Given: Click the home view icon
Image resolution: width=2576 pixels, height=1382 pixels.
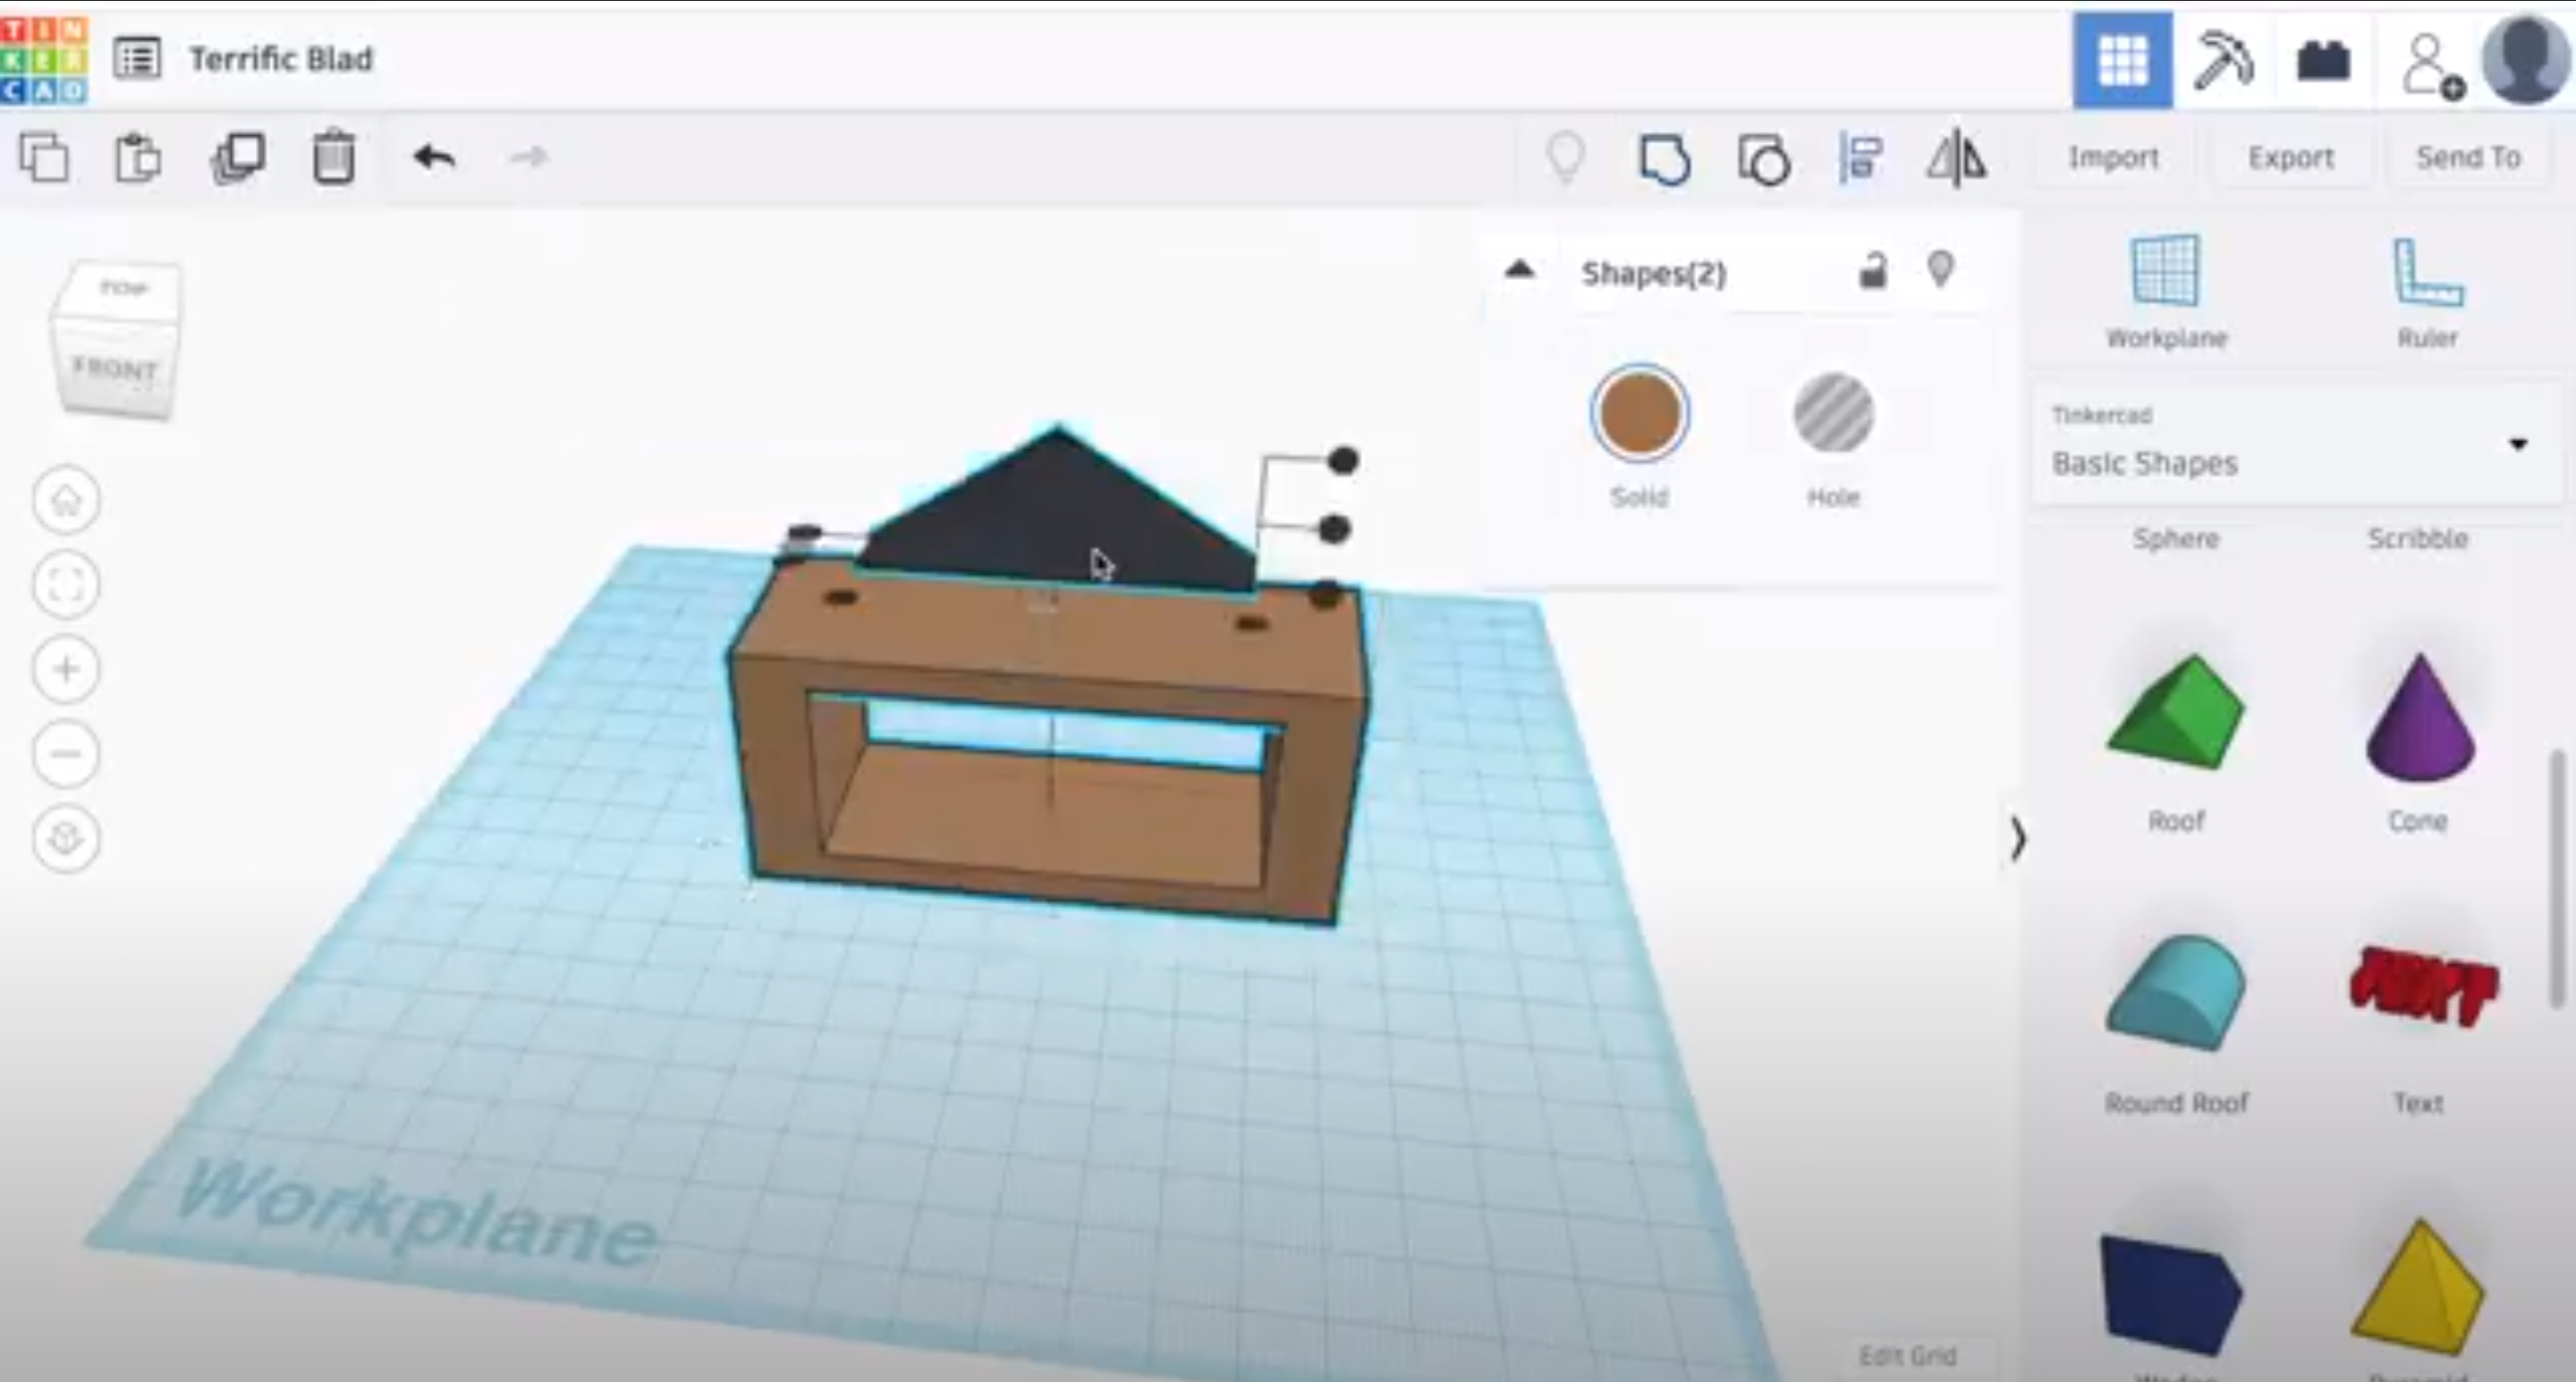Looking at the screenshot, I should point(65,499).
